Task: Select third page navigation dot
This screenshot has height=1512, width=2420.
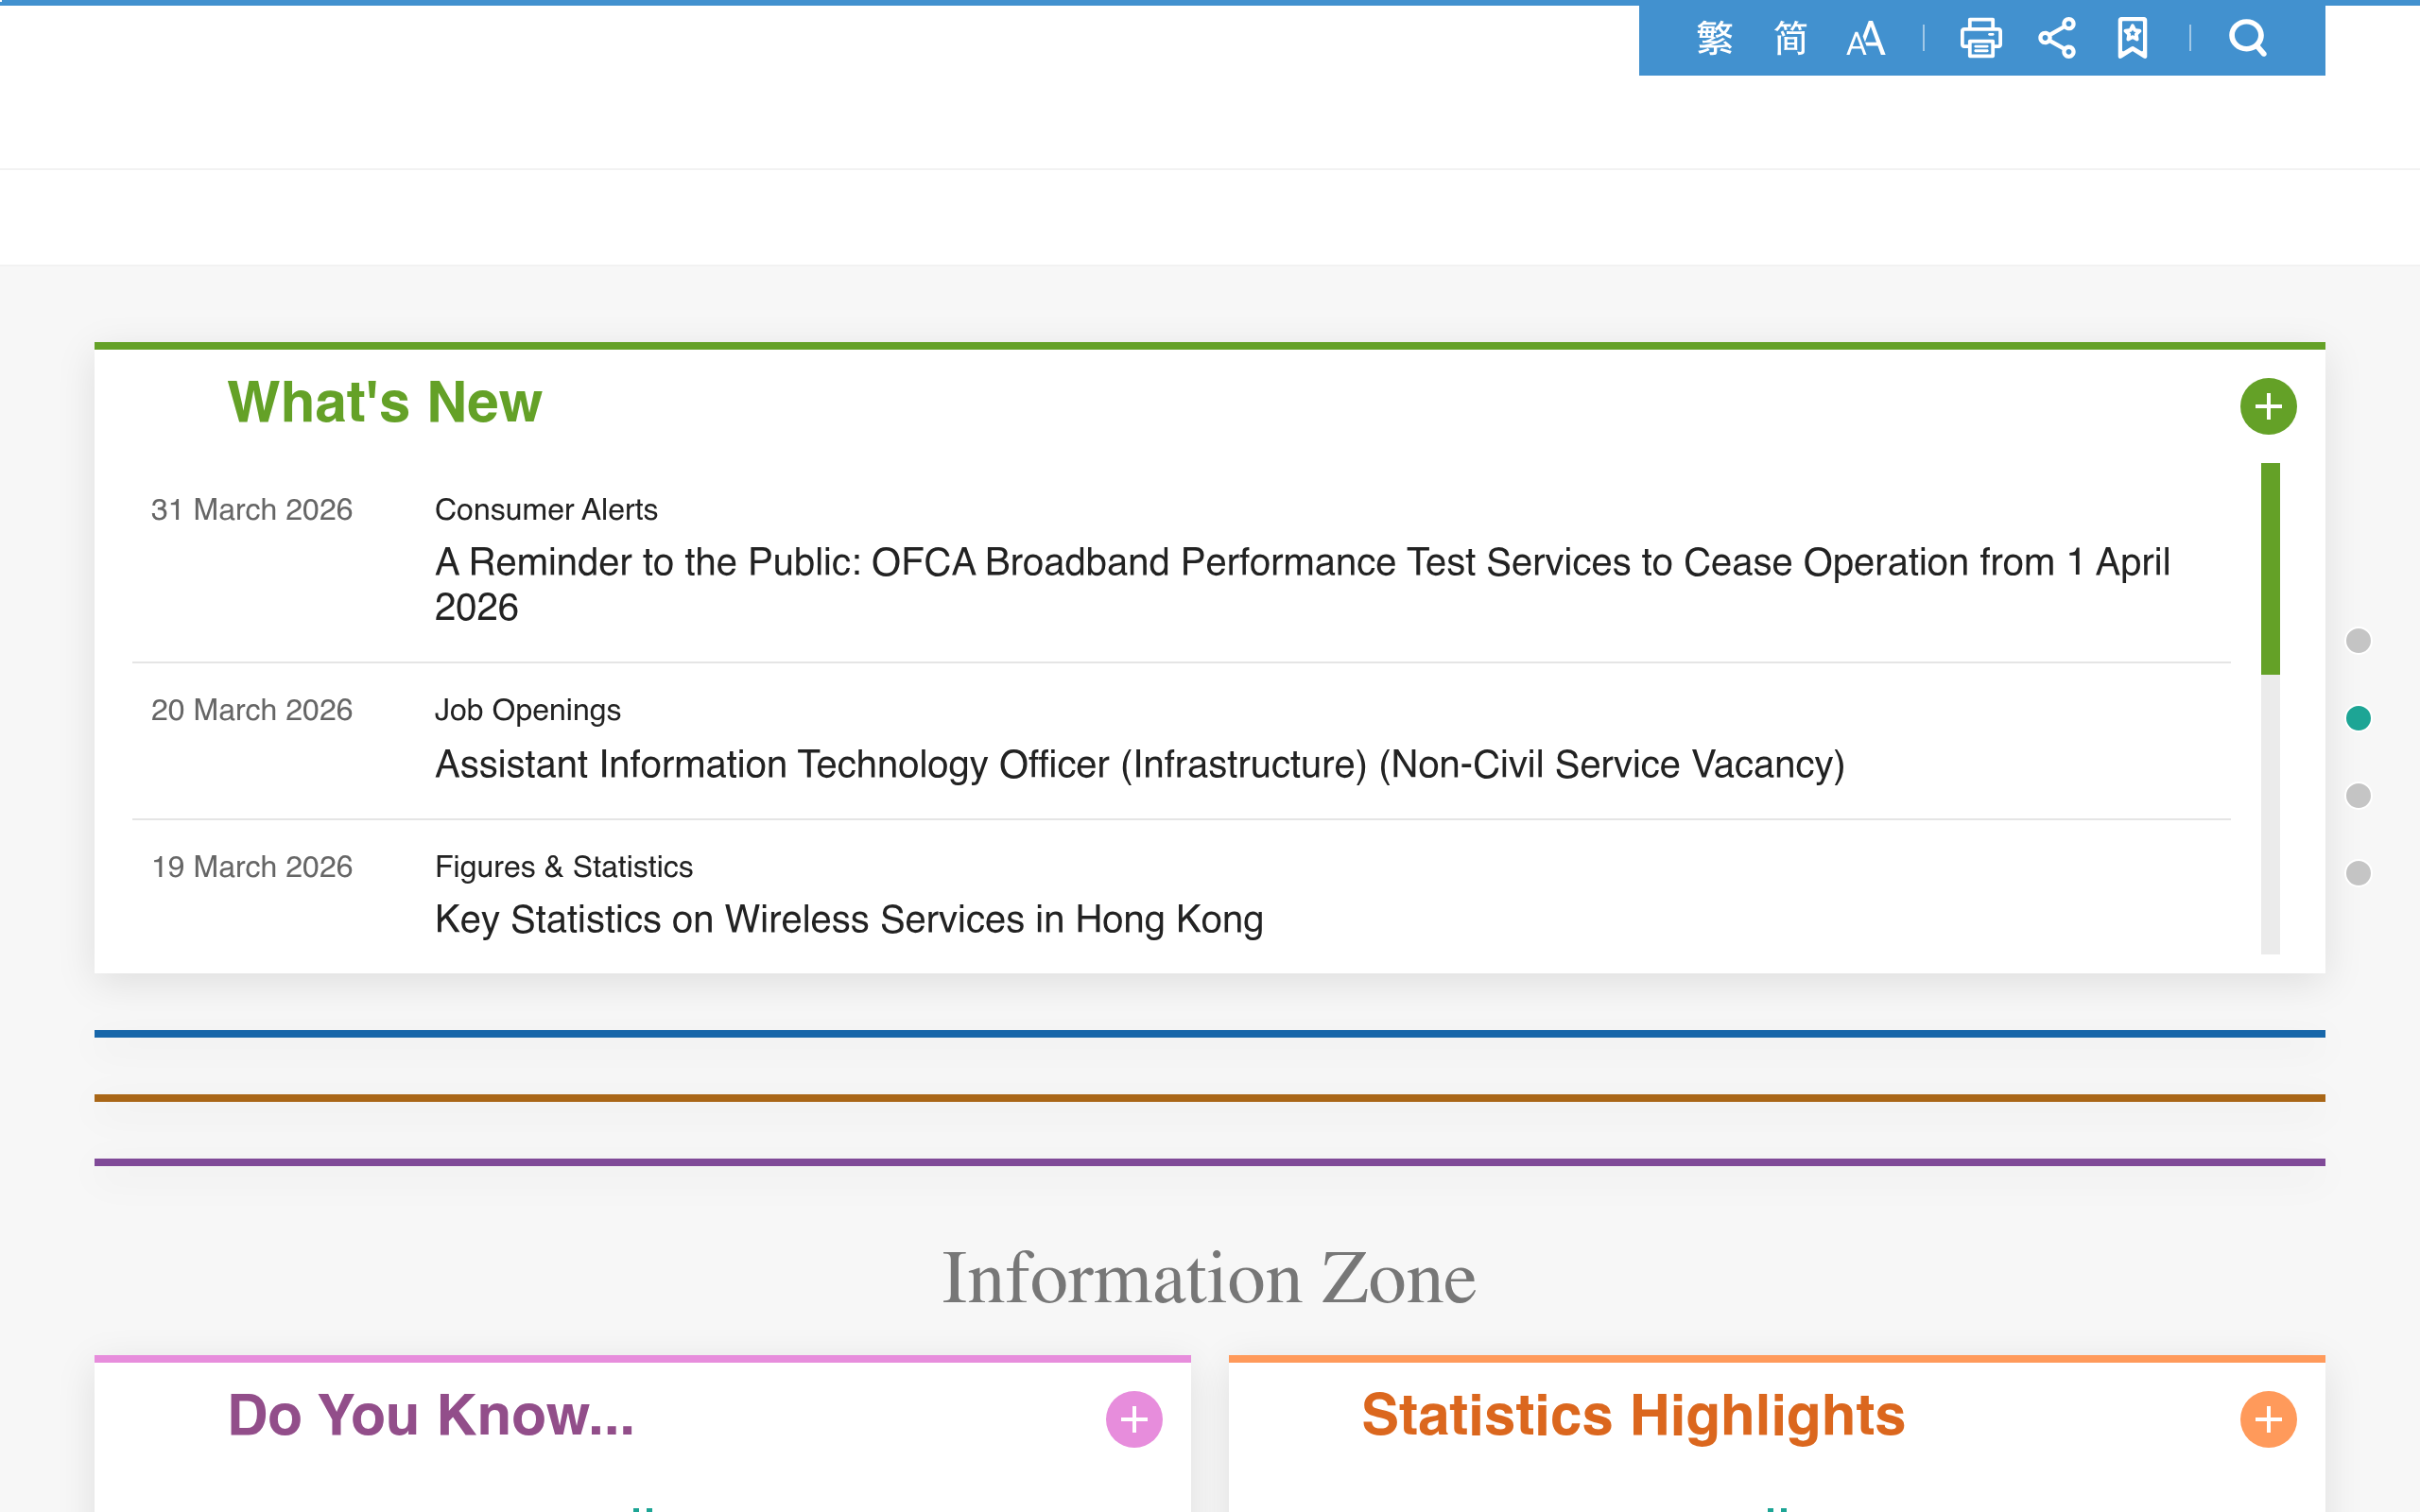Action: (x=2358, y=795)
